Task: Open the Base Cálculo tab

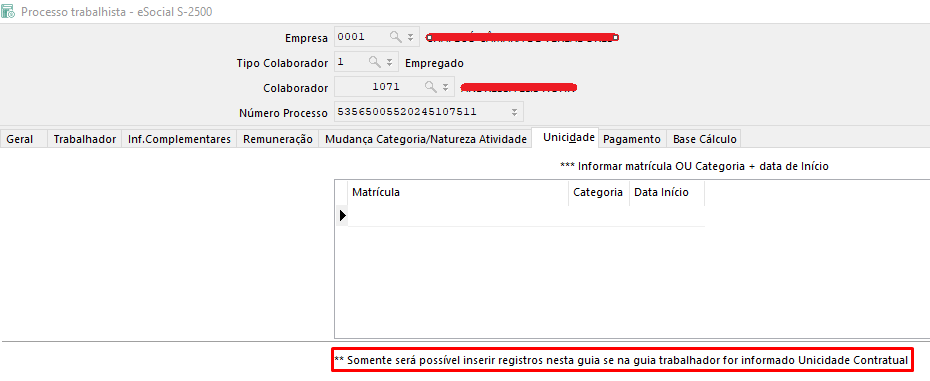Action: (x=705, y=139)
